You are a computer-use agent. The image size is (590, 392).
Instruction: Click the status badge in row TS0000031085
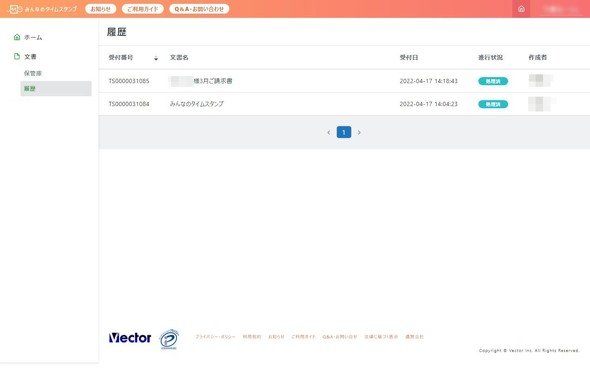point(493,81)
